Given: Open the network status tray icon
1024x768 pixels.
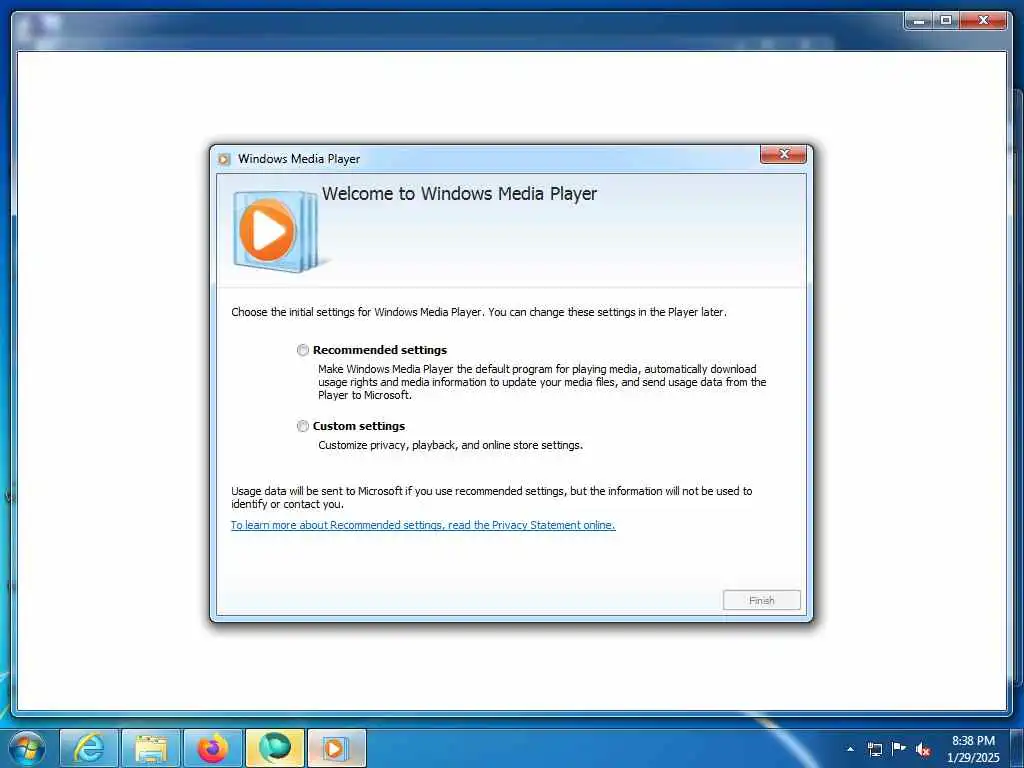Looking at the screenshot, I should click(874, 749).
